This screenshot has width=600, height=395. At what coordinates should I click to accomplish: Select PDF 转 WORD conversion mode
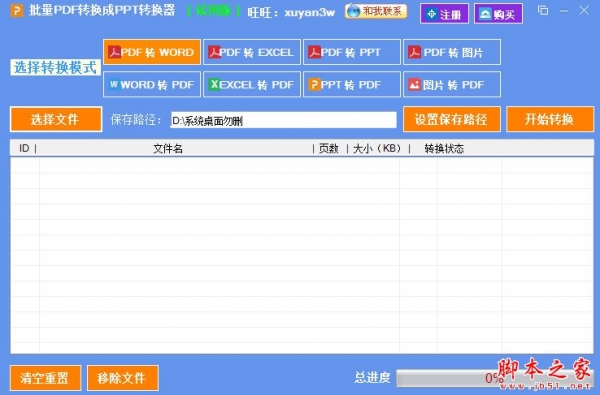point(152,52)
